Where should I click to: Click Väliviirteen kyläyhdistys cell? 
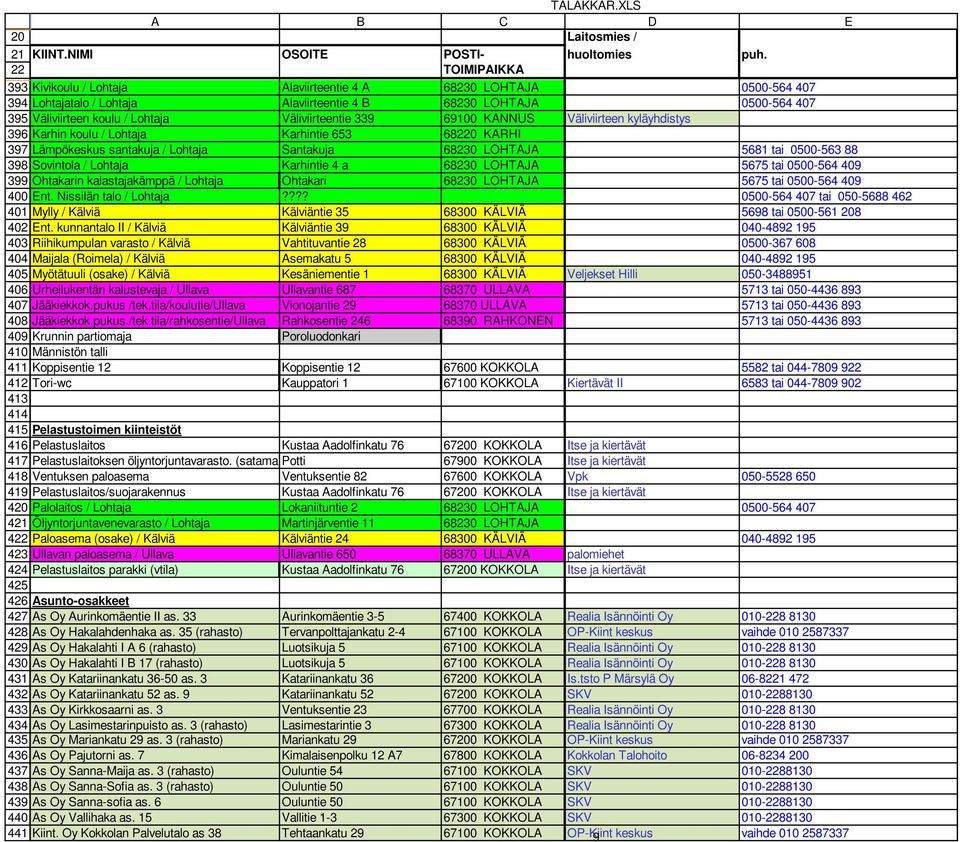tap(651, 119)
